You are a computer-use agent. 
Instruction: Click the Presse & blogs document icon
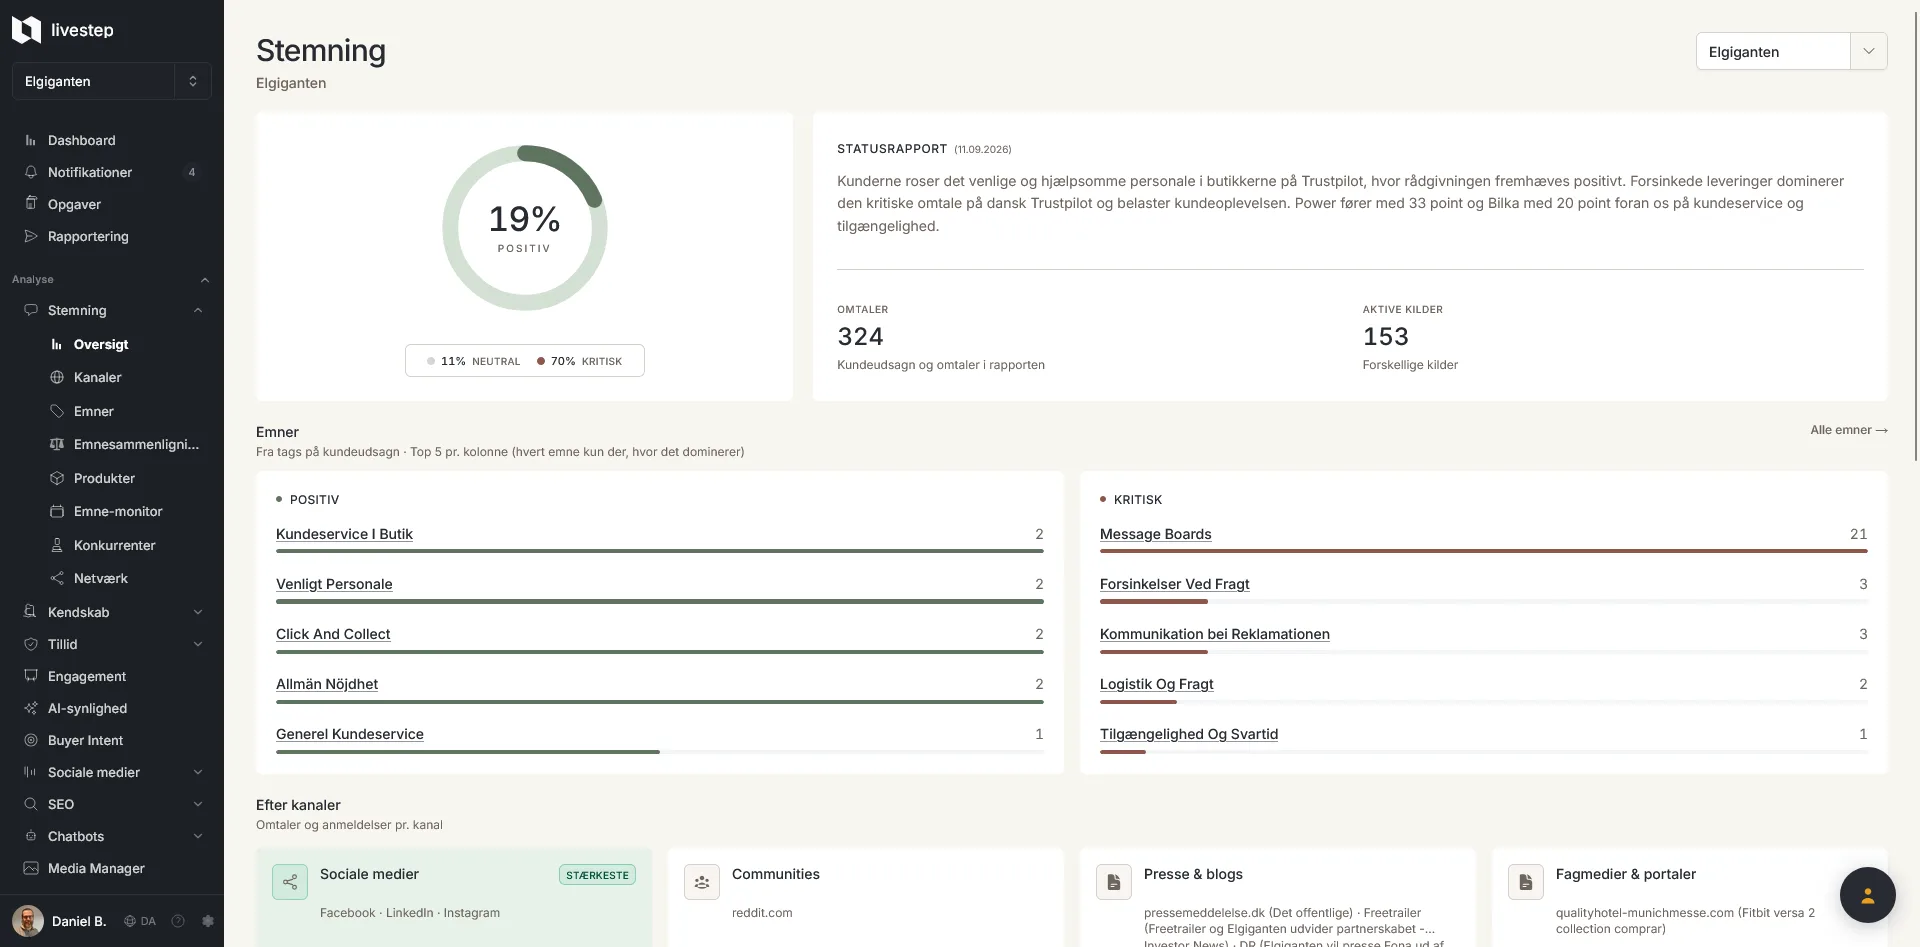coord(1114,882)
